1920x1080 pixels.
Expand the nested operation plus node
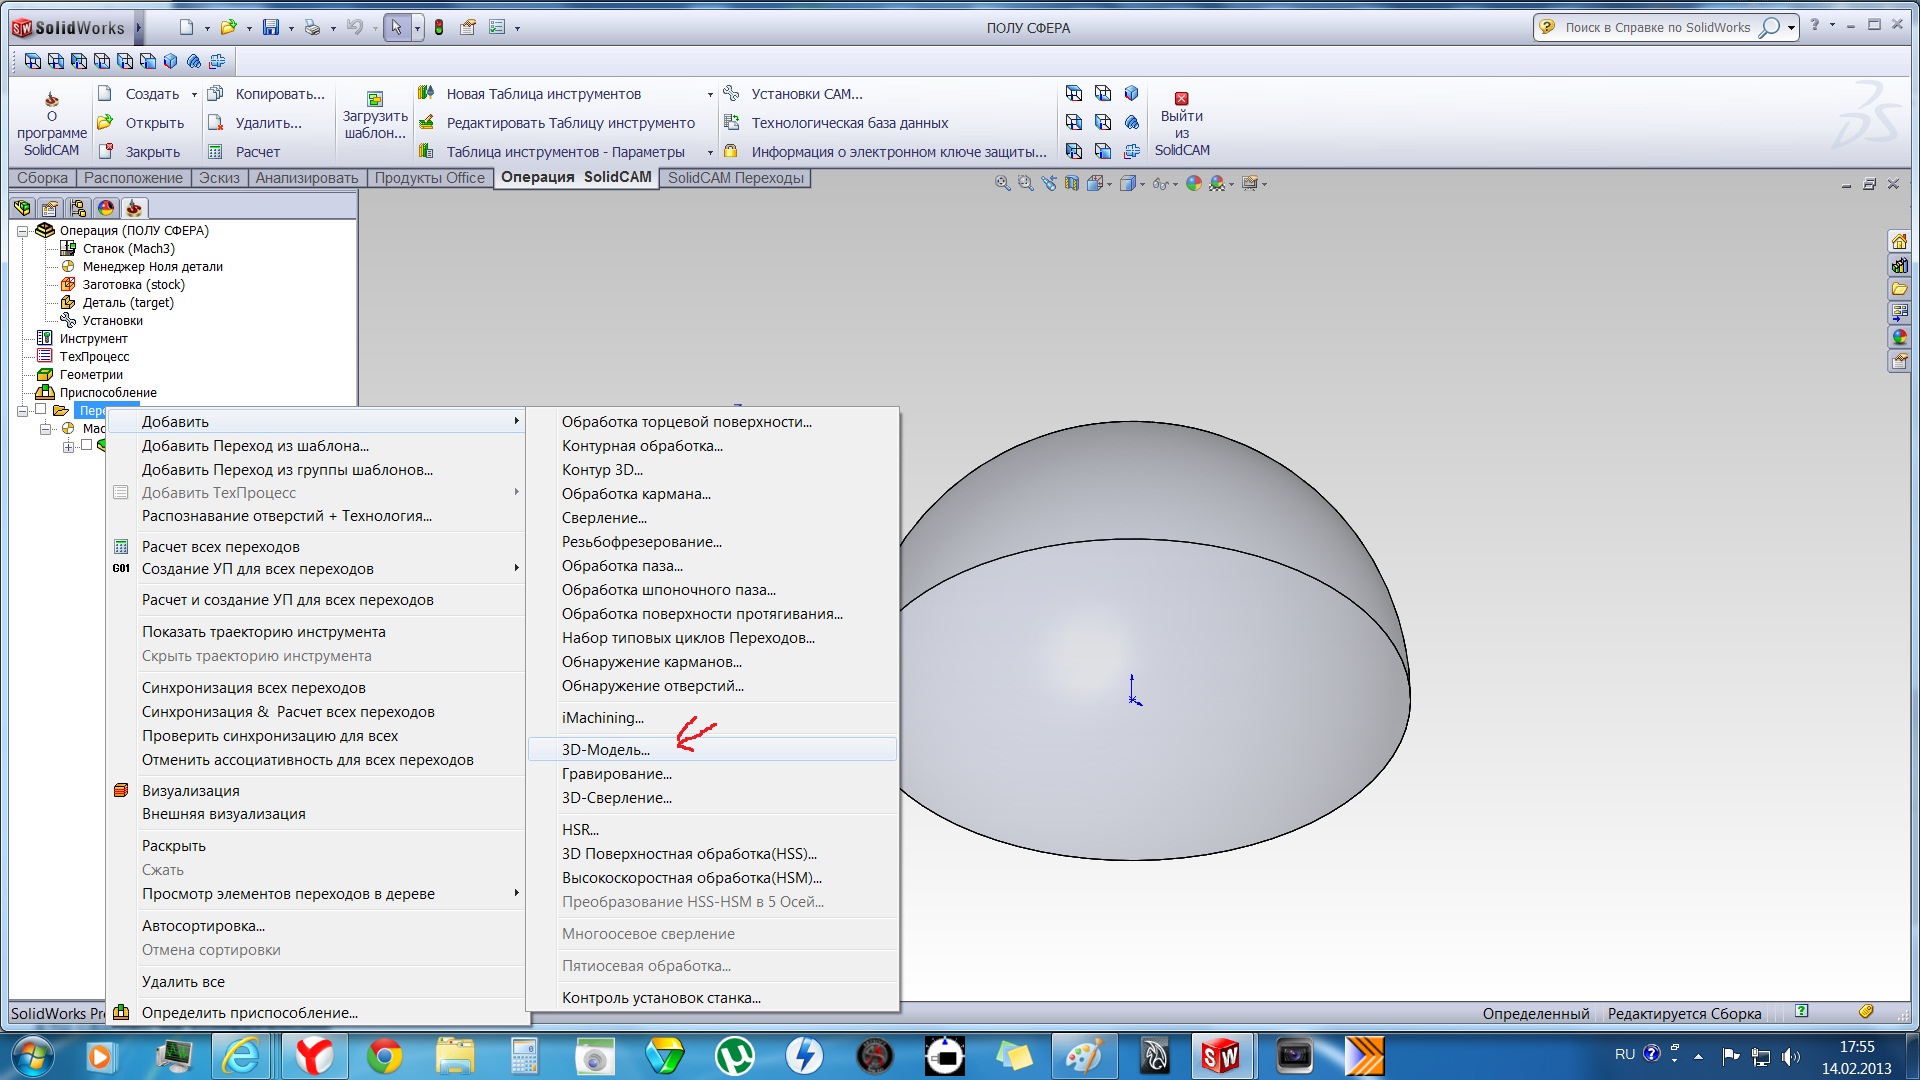[x=68, y=447]
